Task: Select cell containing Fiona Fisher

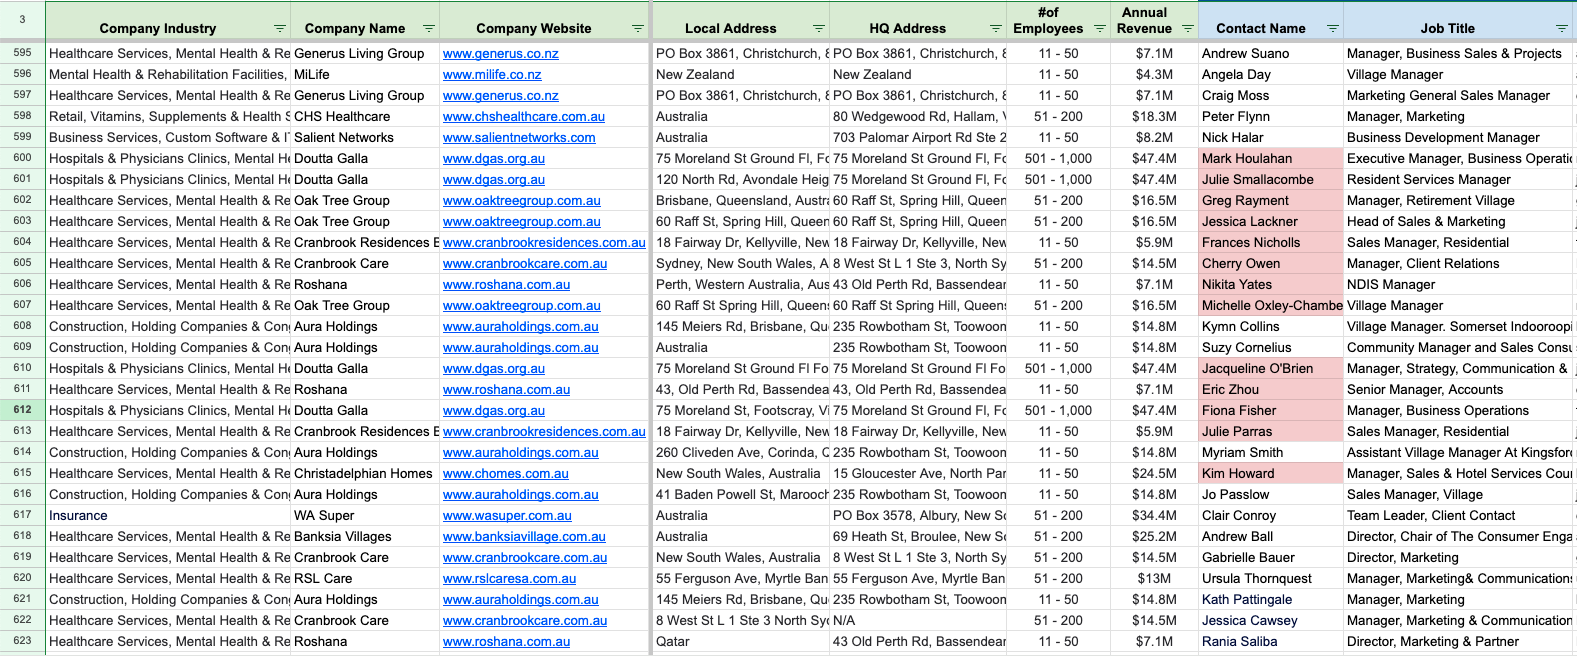Action: [1271, 411]
